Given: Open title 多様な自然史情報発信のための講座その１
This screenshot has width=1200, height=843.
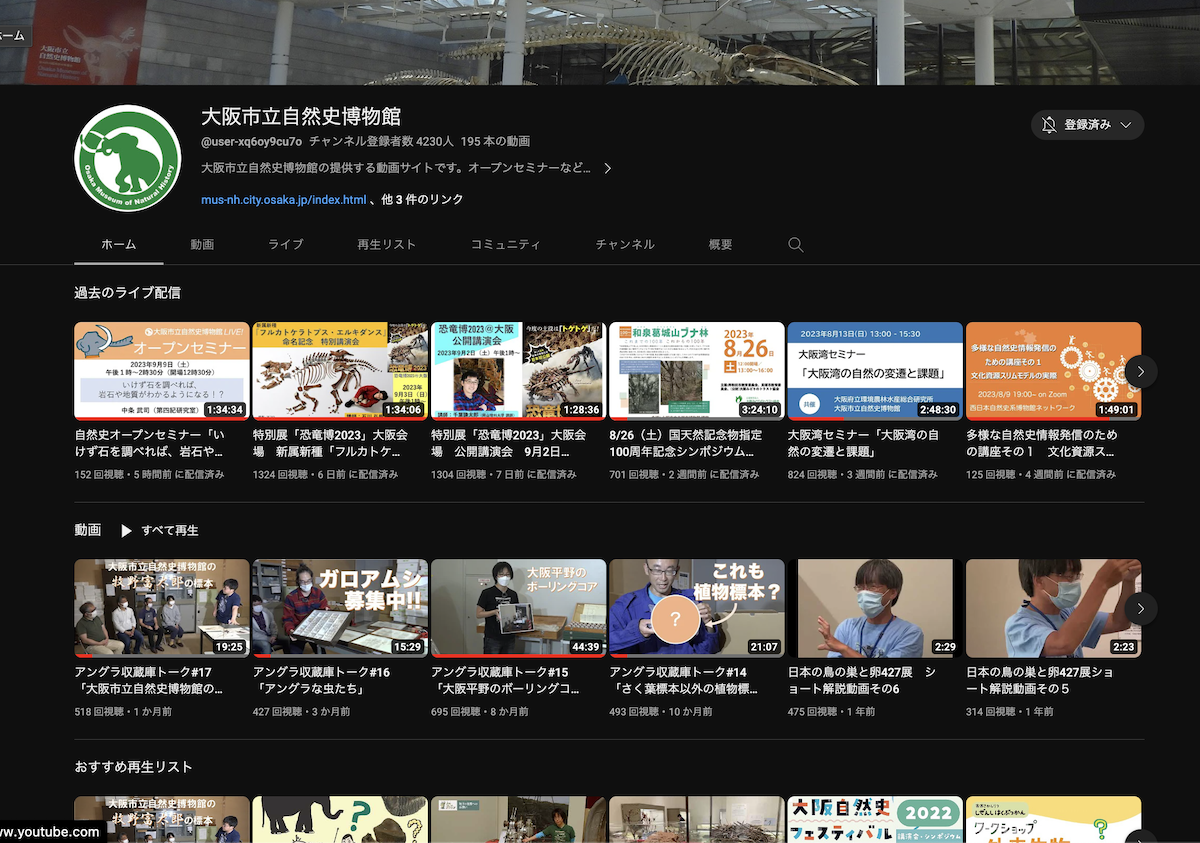Looking at the screenshot, I should tap(1042, 444).
